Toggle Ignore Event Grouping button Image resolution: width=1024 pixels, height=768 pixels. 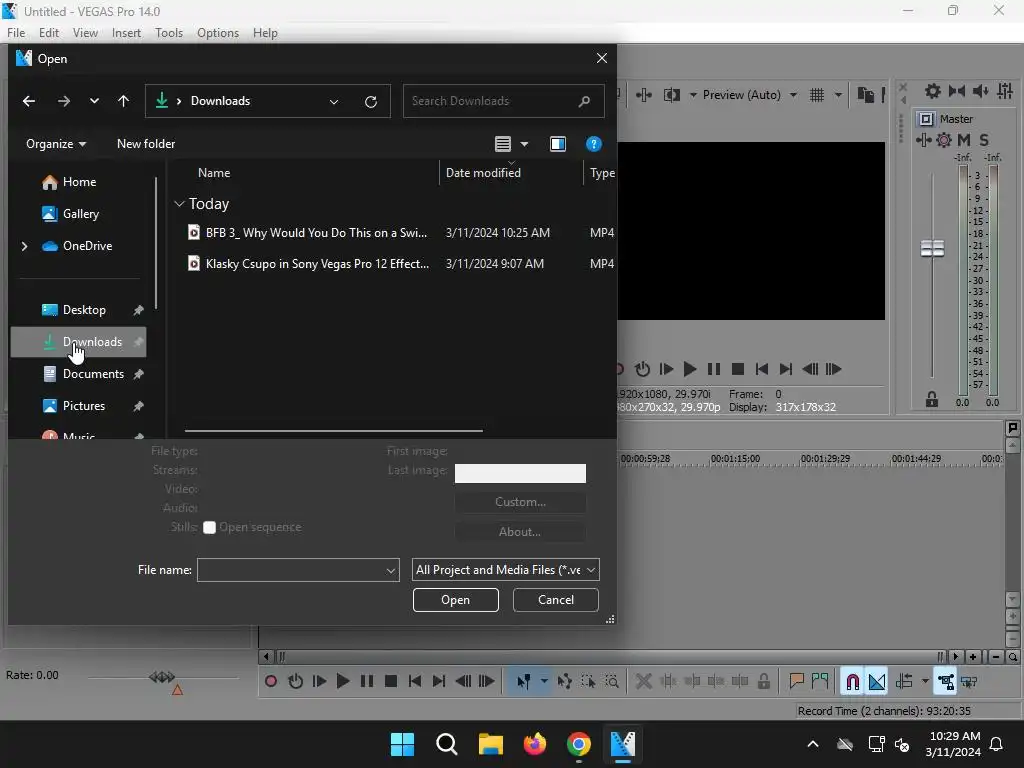coord(969,682)
